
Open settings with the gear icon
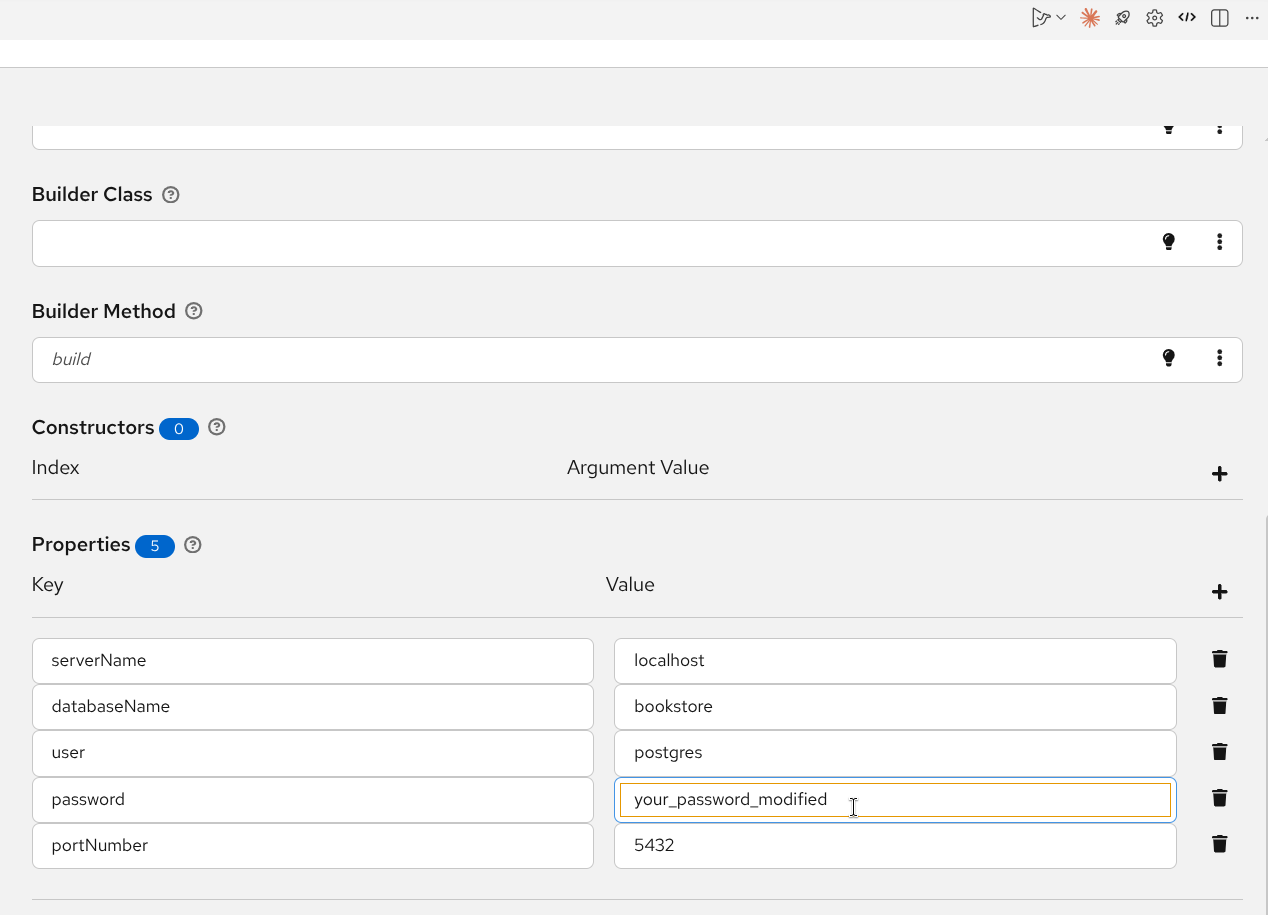pyautogui.click(x=1155, y=18)
